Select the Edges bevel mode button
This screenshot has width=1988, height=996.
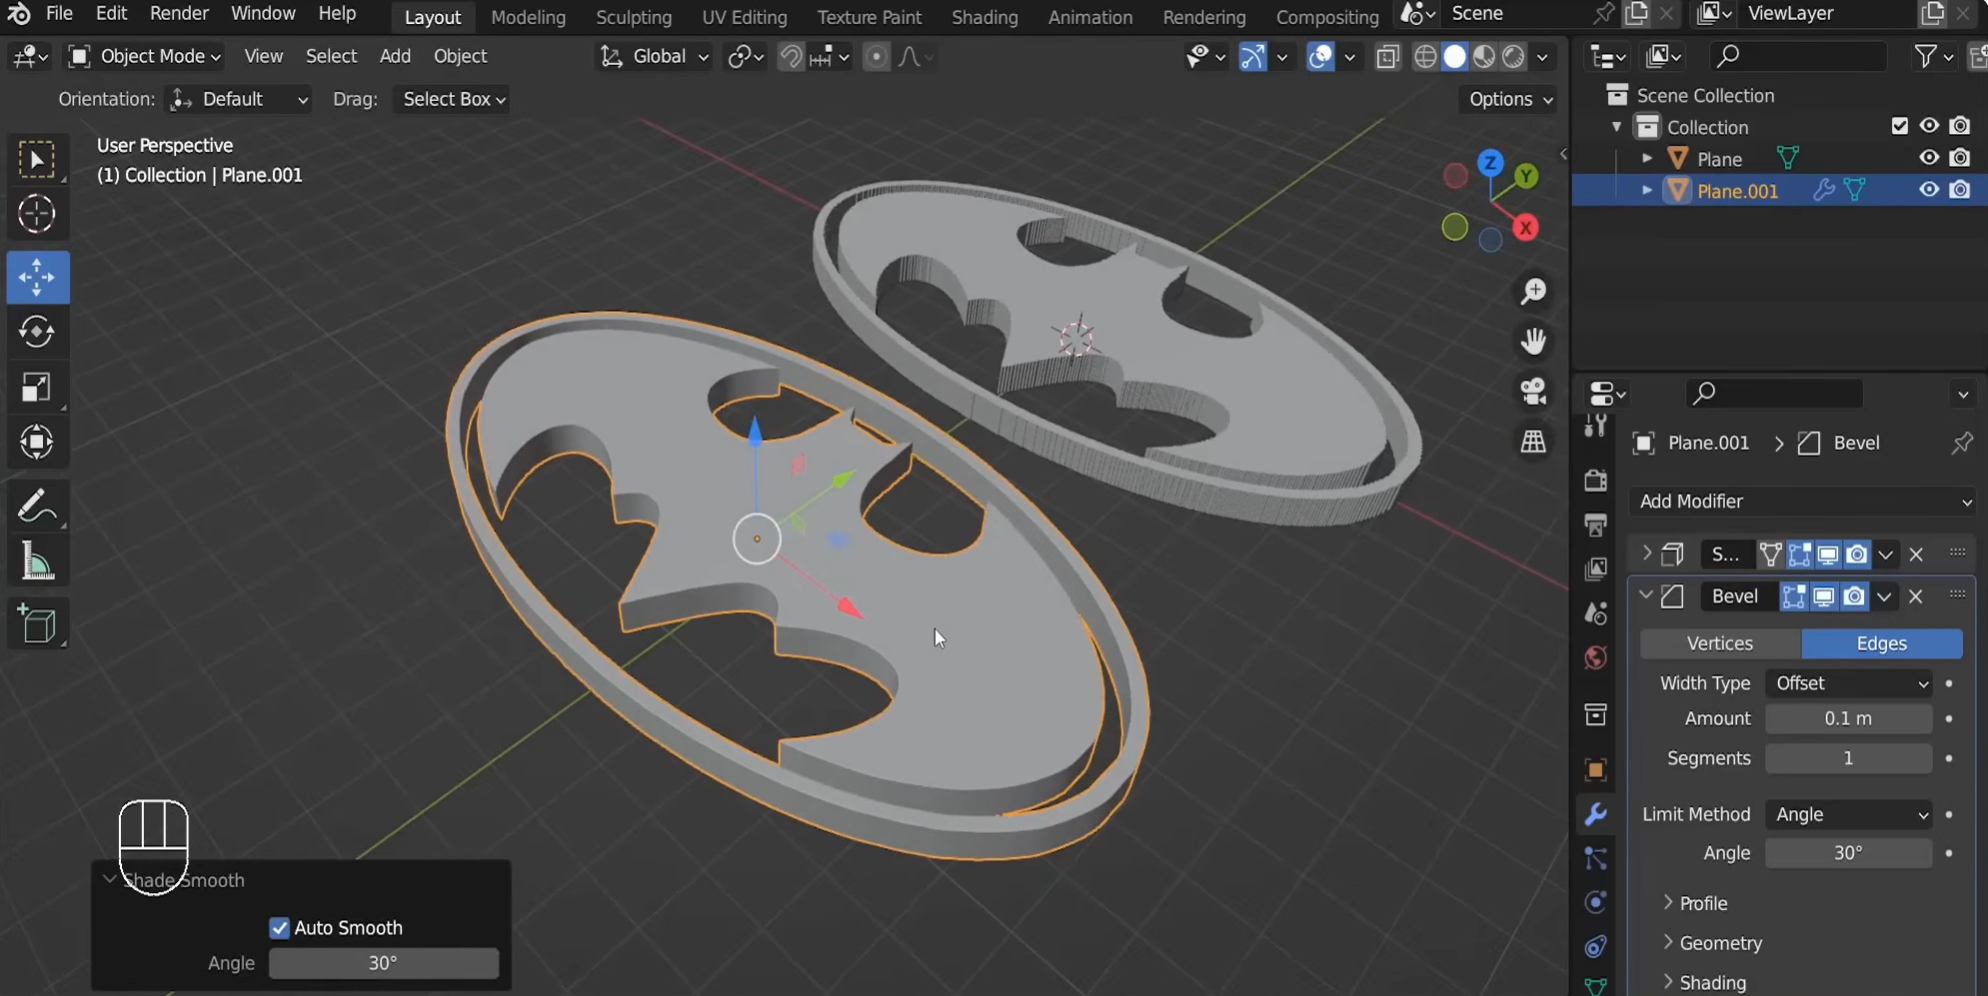[1881, 643]
